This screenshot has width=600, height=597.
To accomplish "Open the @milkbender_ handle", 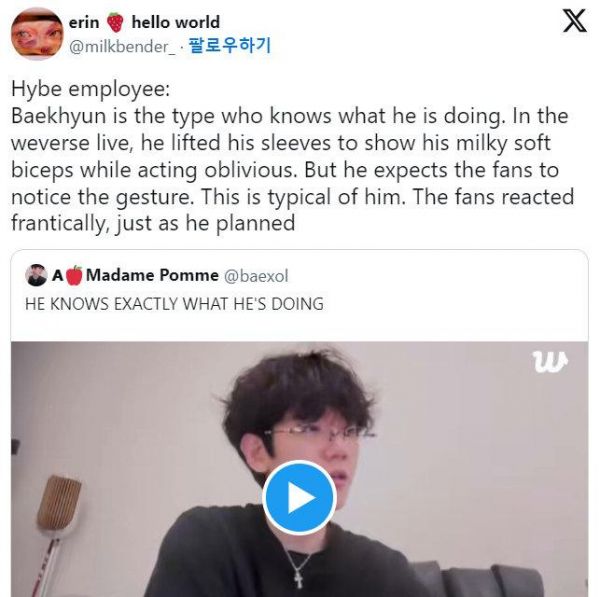I will tap(122, 46).
